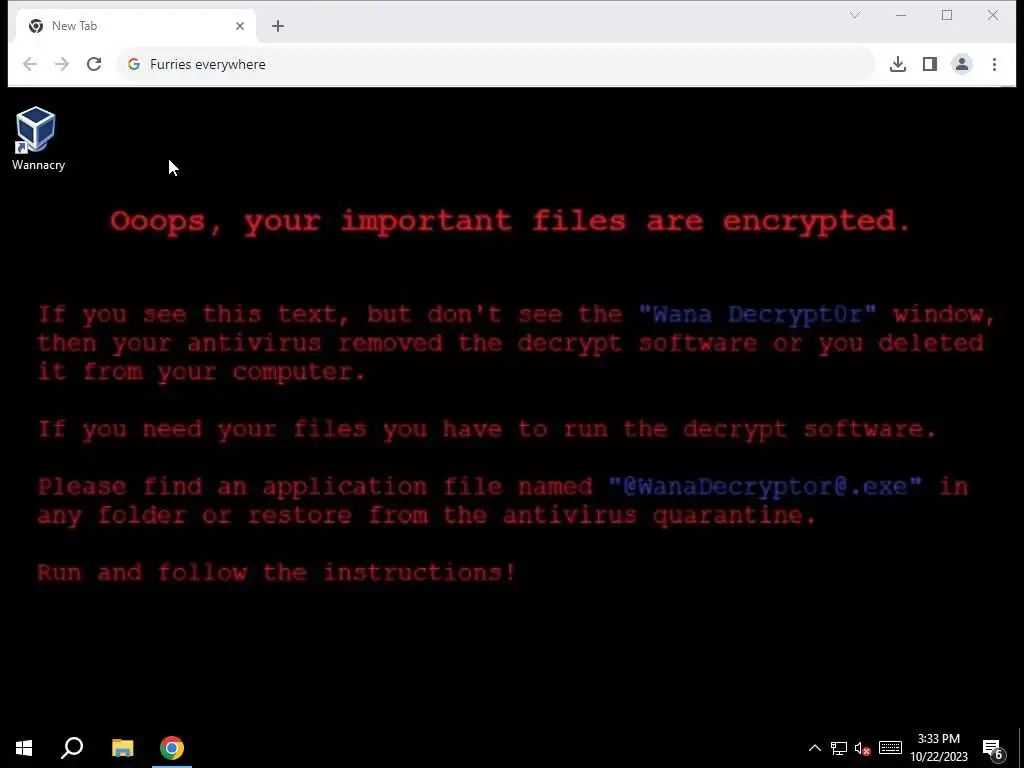Screen dimensions: 1024x768
Task: Open the taskbar search magnifier
Action: pyautogui.click(x=72, y=748)
